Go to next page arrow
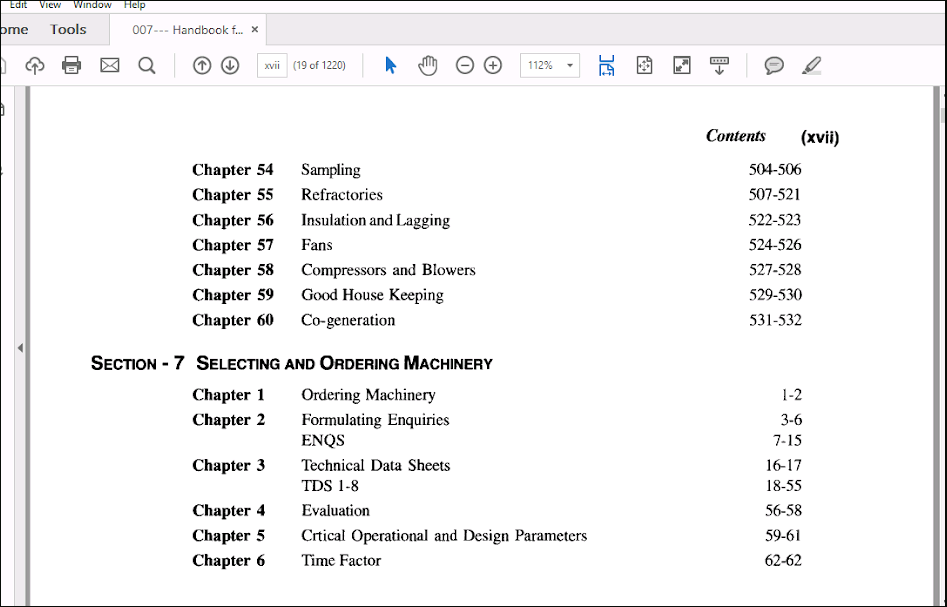 pyautogui.click(x=230, y=65)
